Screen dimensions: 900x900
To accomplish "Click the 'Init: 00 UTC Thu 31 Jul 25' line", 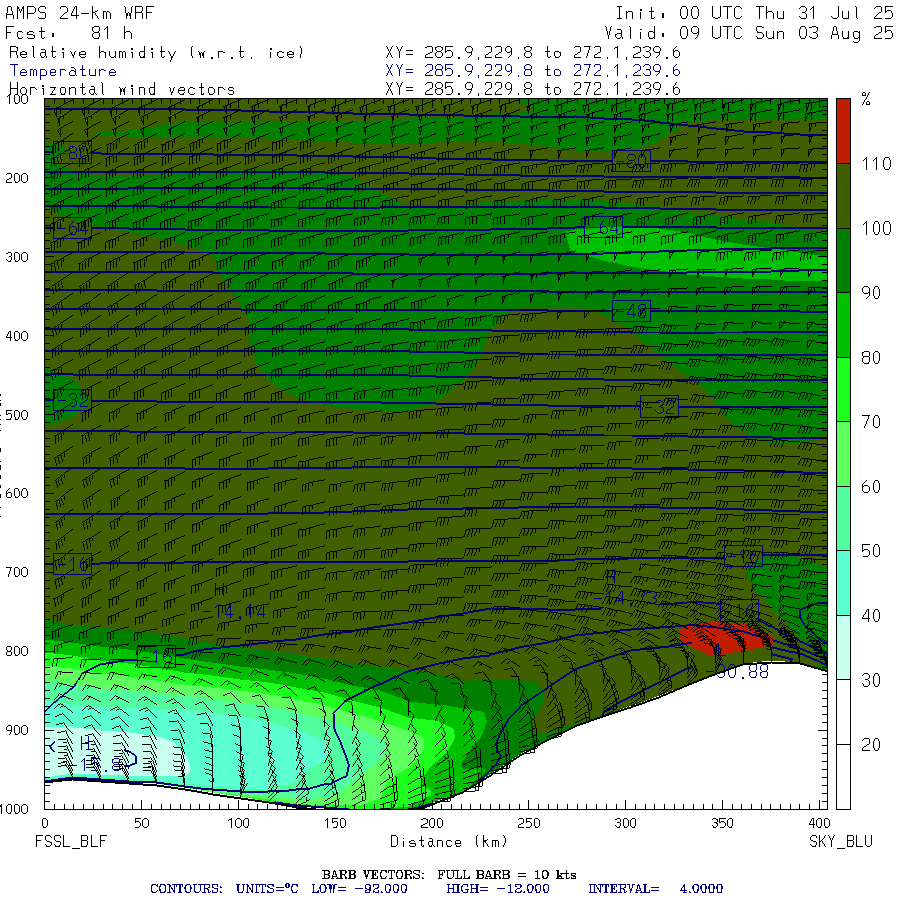I will (754, 13).
